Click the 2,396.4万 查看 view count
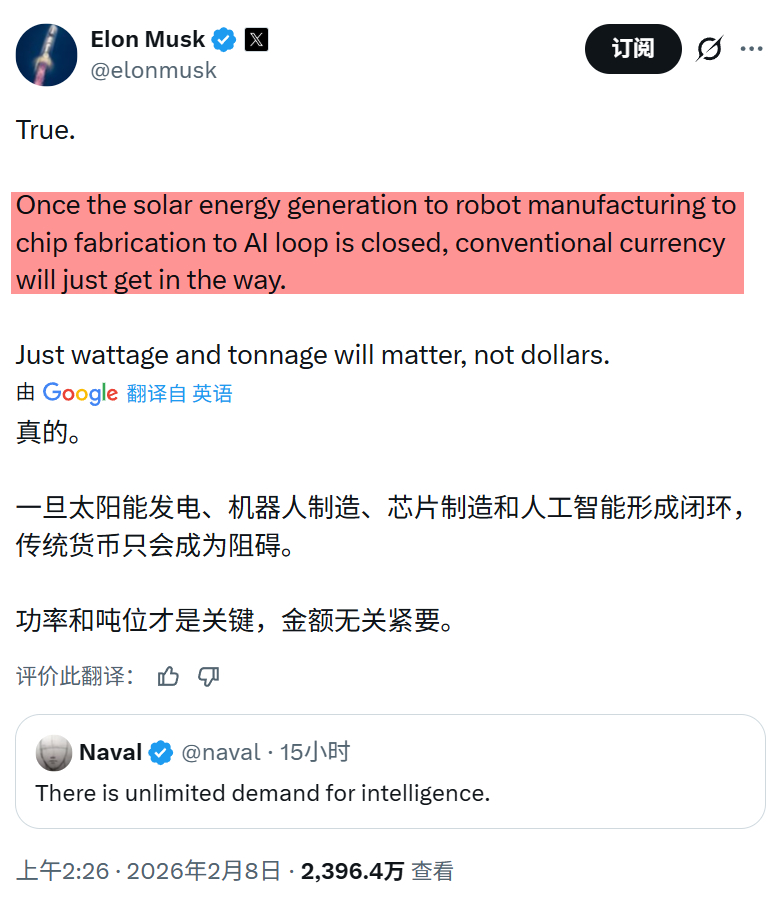The image size is (782, 899). tap(377, 871)
